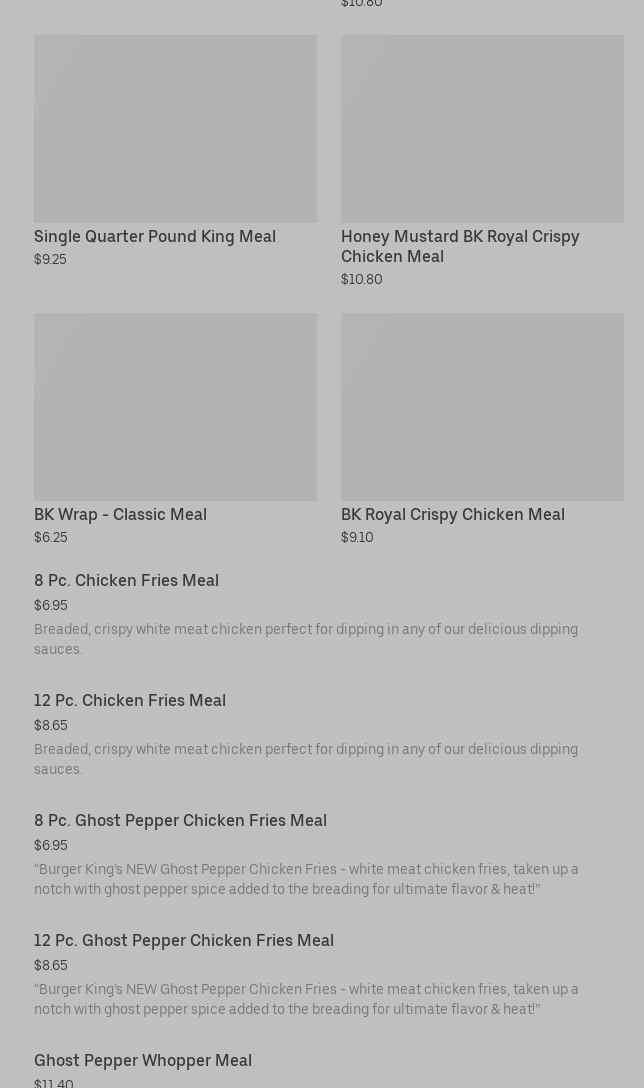Select the Ghost Pepper Whopper Meal item
Image resolution: width=644 pixels, height=1088 pixels.
[x=143, y=1061]
